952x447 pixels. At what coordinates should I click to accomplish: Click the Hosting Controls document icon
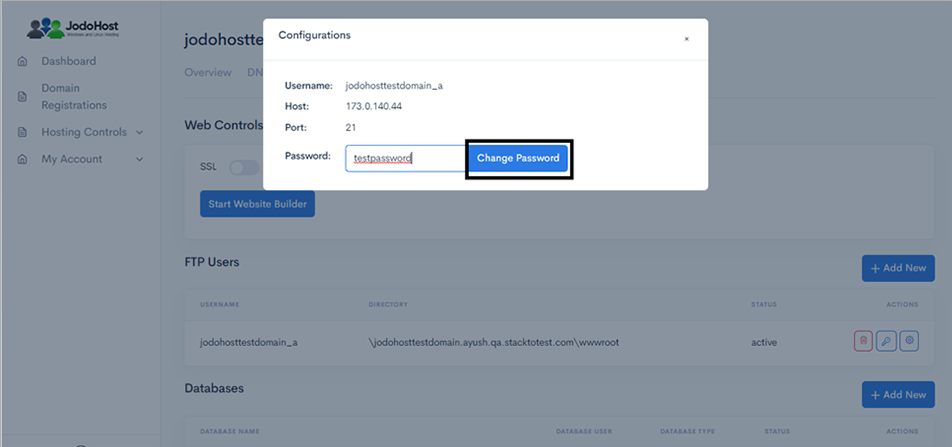pos(22,132)
